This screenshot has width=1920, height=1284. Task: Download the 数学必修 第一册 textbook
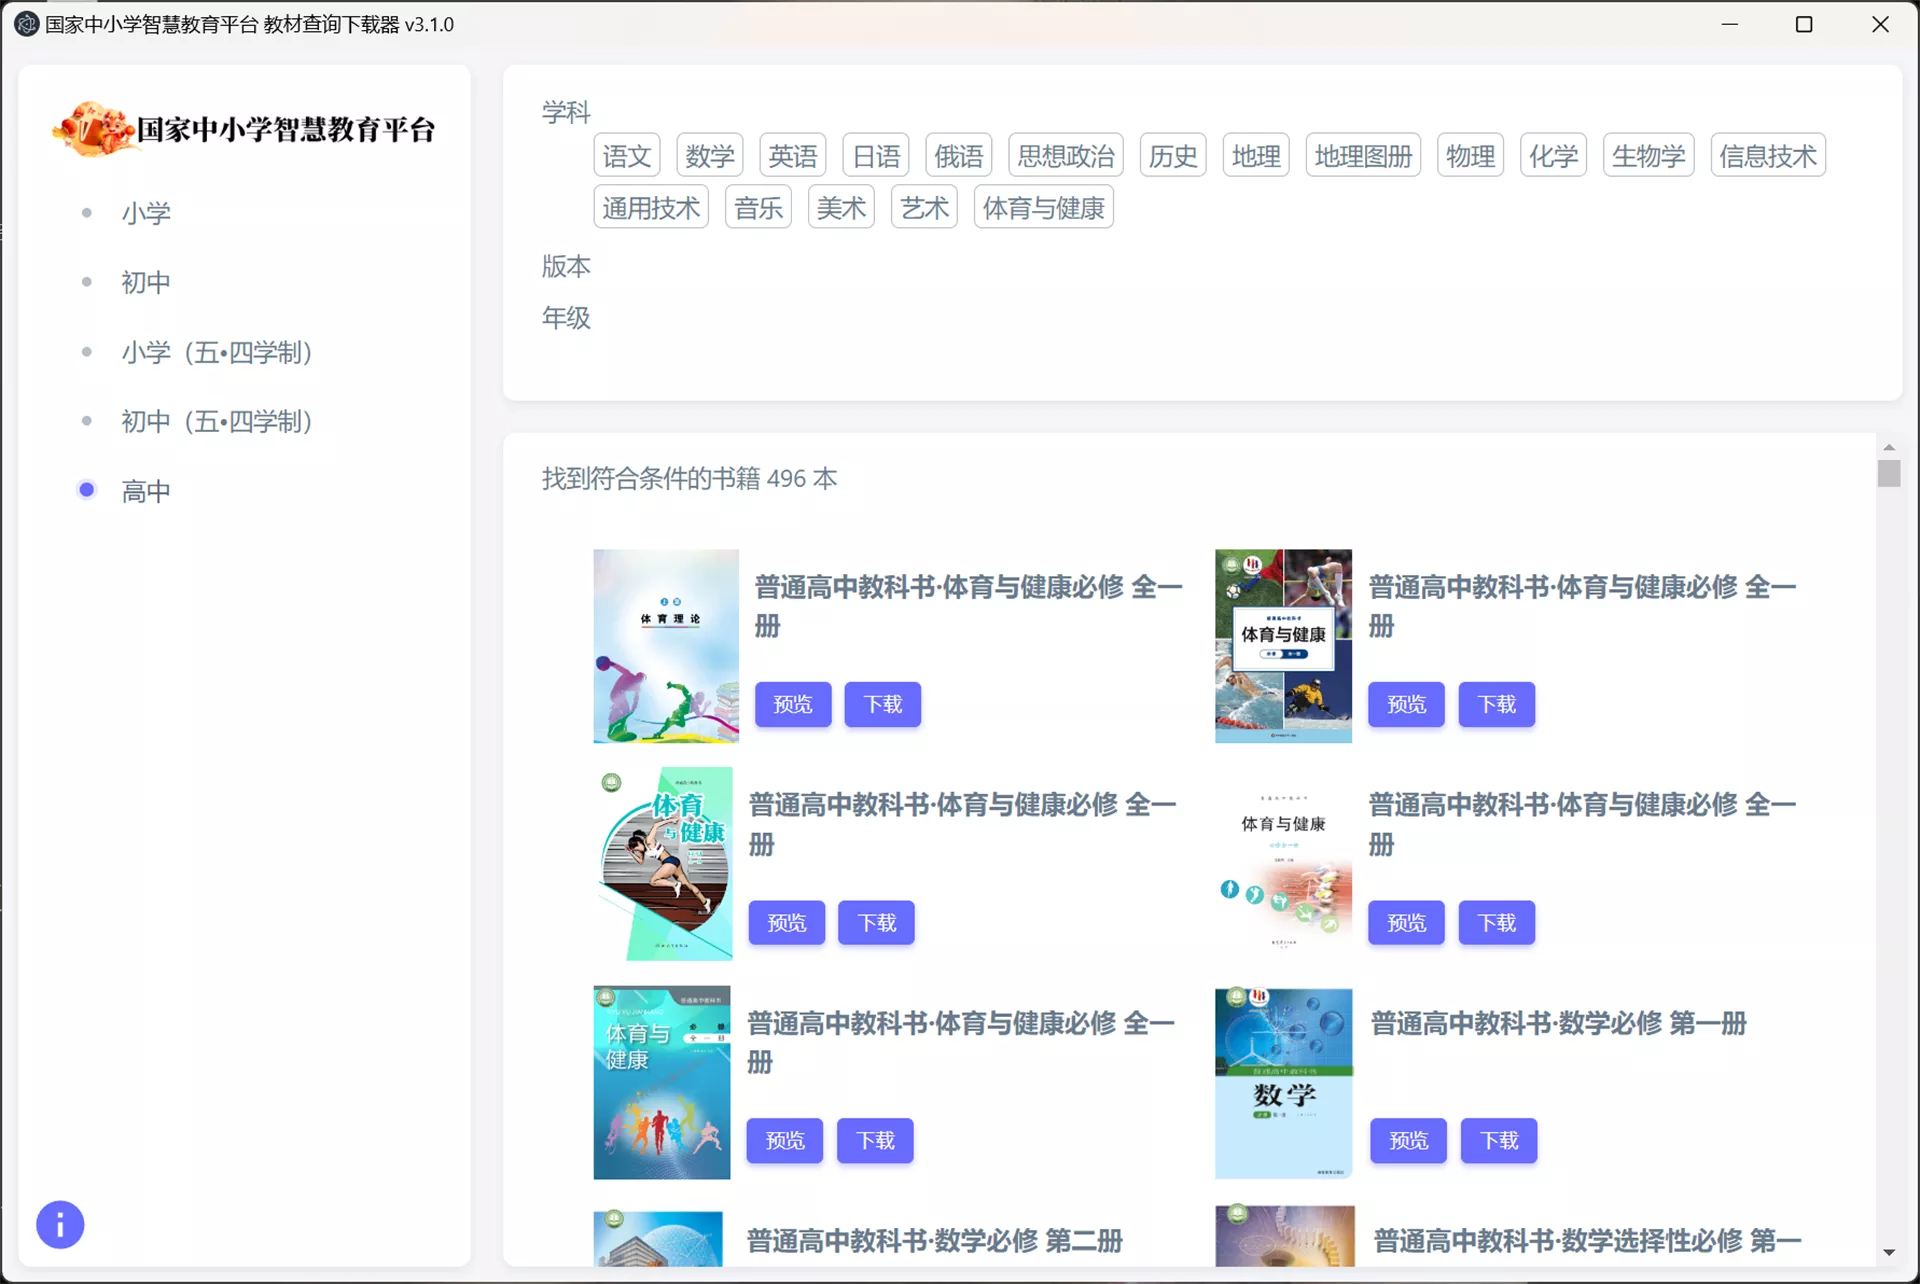click(x=1498, y=1140)
